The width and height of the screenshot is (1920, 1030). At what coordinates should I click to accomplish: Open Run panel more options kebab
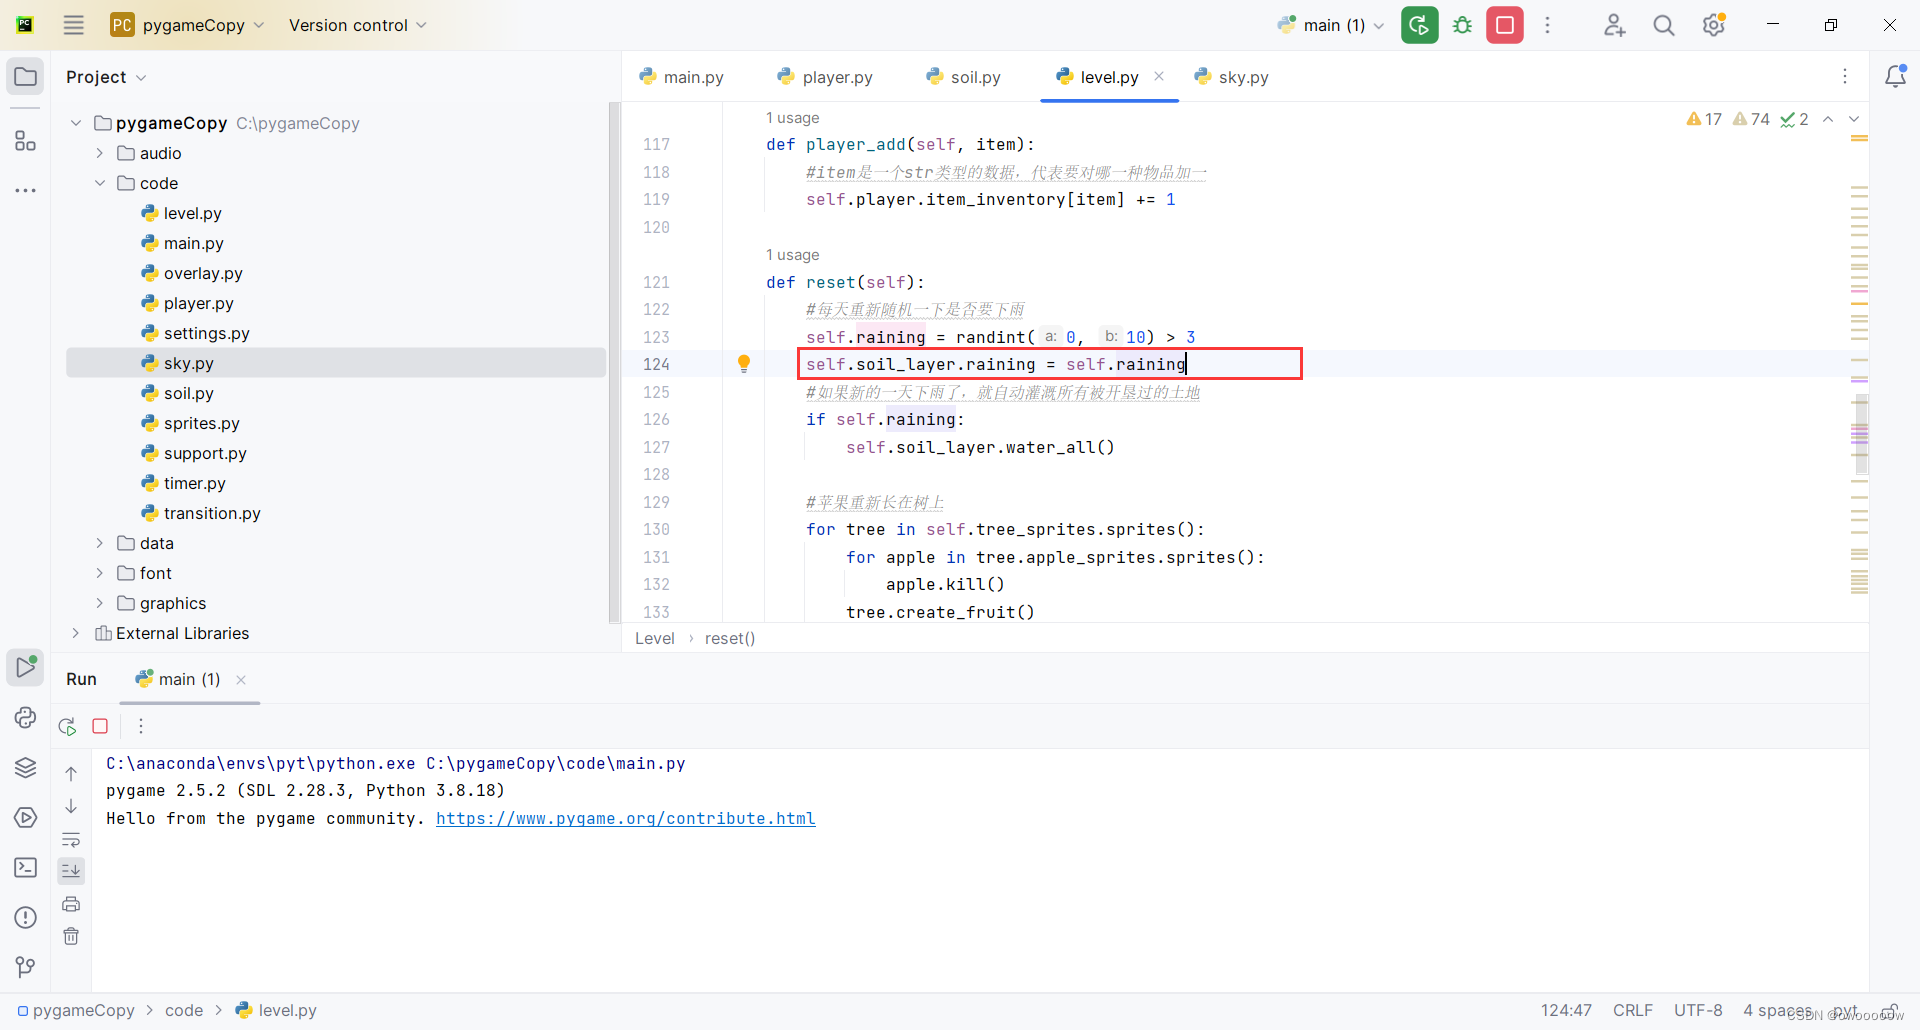click(141, 726)
